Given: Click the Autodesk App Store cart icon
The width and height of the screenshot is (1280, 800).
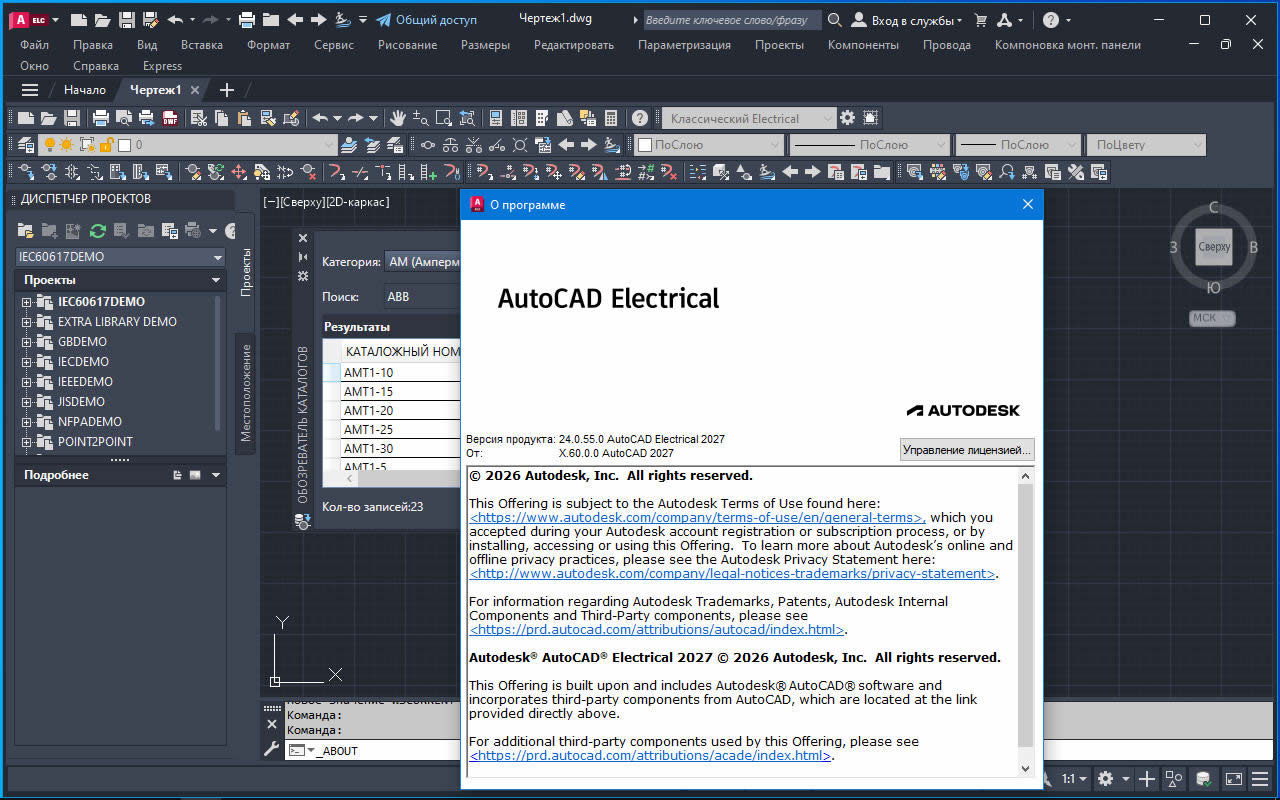Looking at the screenshot, I should pos(981,20).
